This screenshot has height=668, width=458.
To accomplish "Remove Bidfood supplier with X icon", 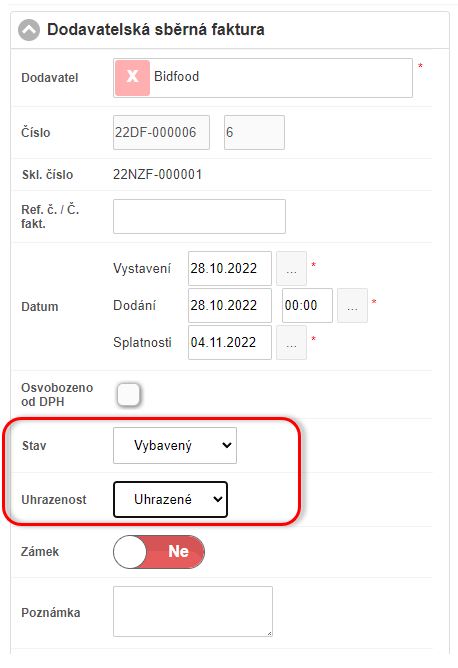I will coord(133,78).
